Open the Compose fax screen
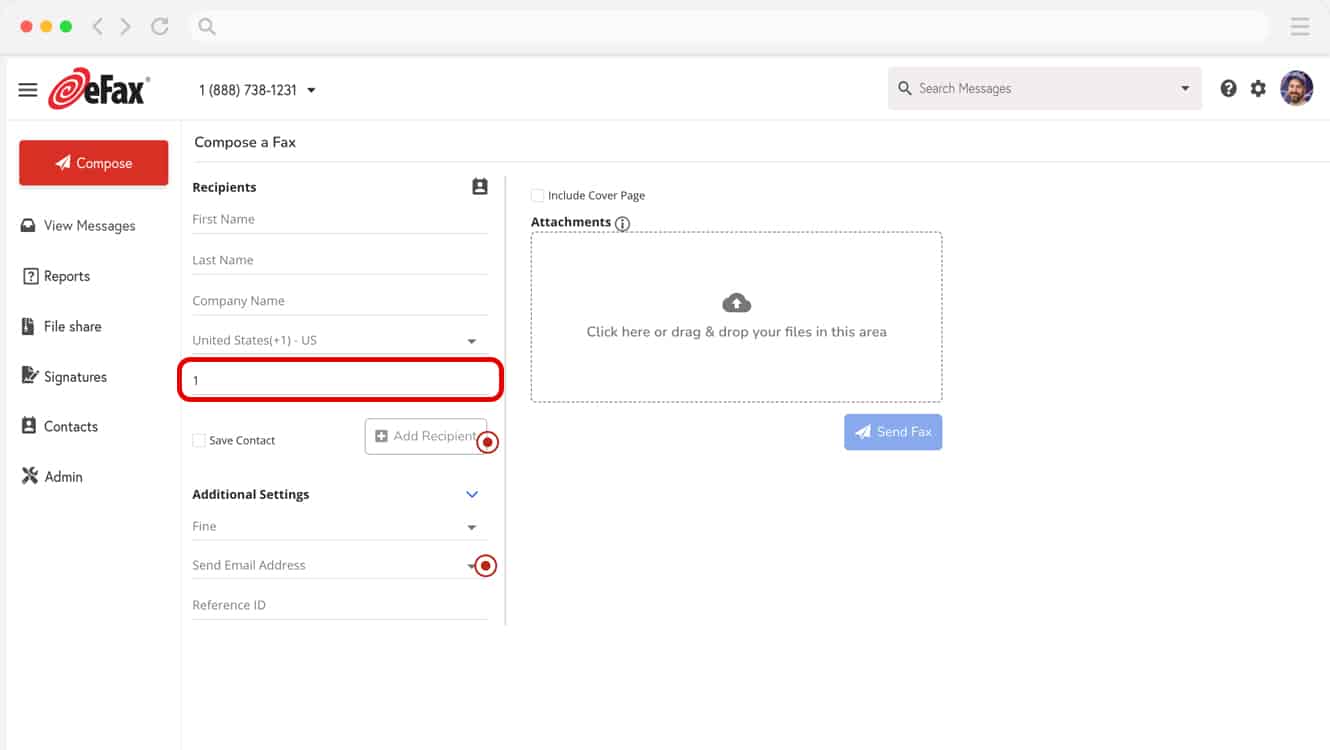The image size is (1330, 750). (x=93, y=162)
